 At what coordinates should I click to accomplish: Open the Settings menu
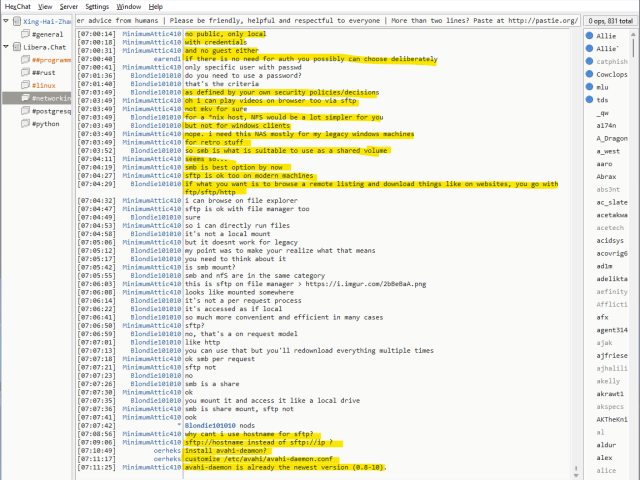click(x=97, y=7)
